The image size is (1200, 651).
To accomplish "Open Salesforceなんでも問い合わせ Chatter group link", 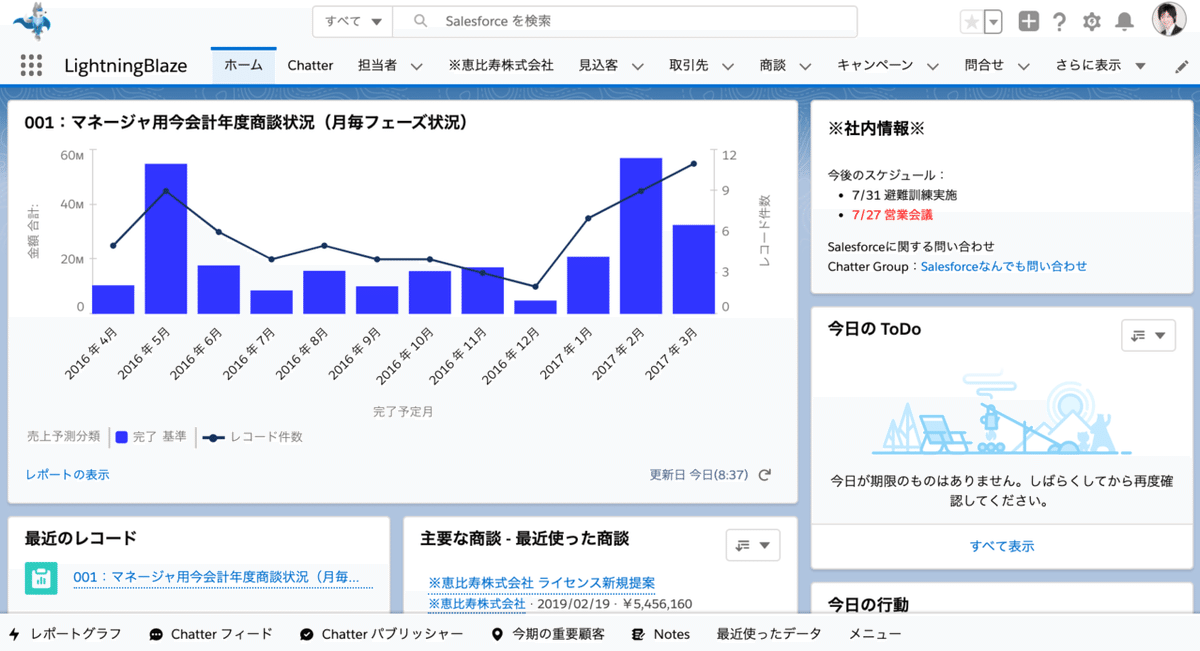I will pyautogui.click(x=1003, y=266).
